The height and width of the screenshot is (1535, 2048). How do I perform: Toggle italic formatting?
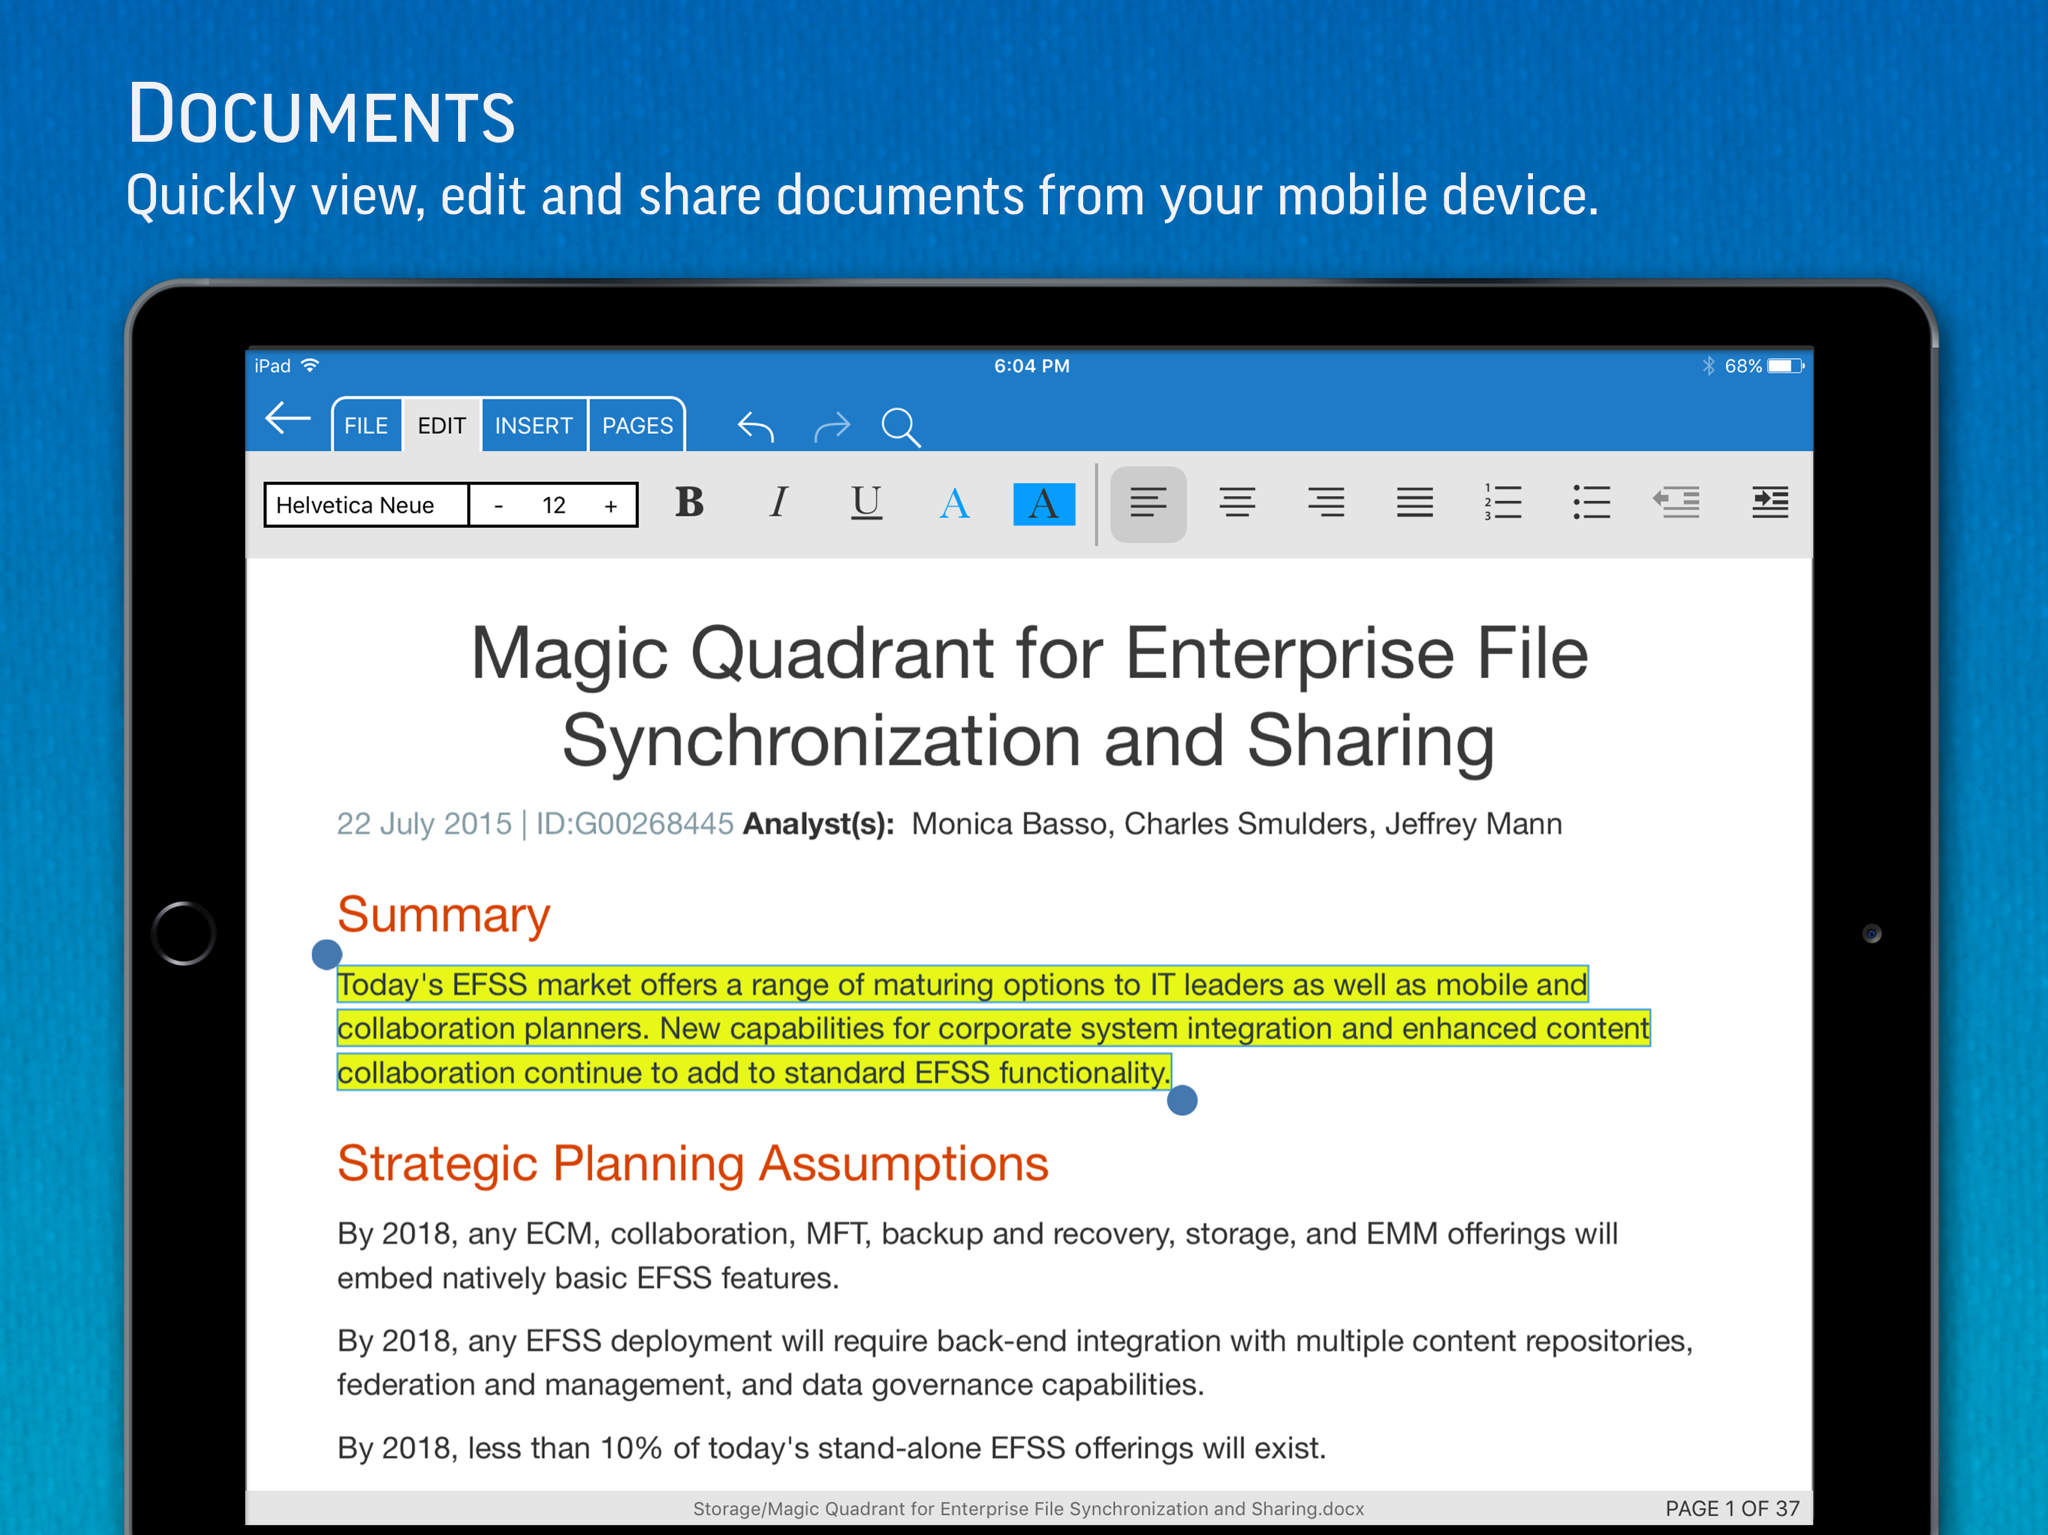coord(778,502)
